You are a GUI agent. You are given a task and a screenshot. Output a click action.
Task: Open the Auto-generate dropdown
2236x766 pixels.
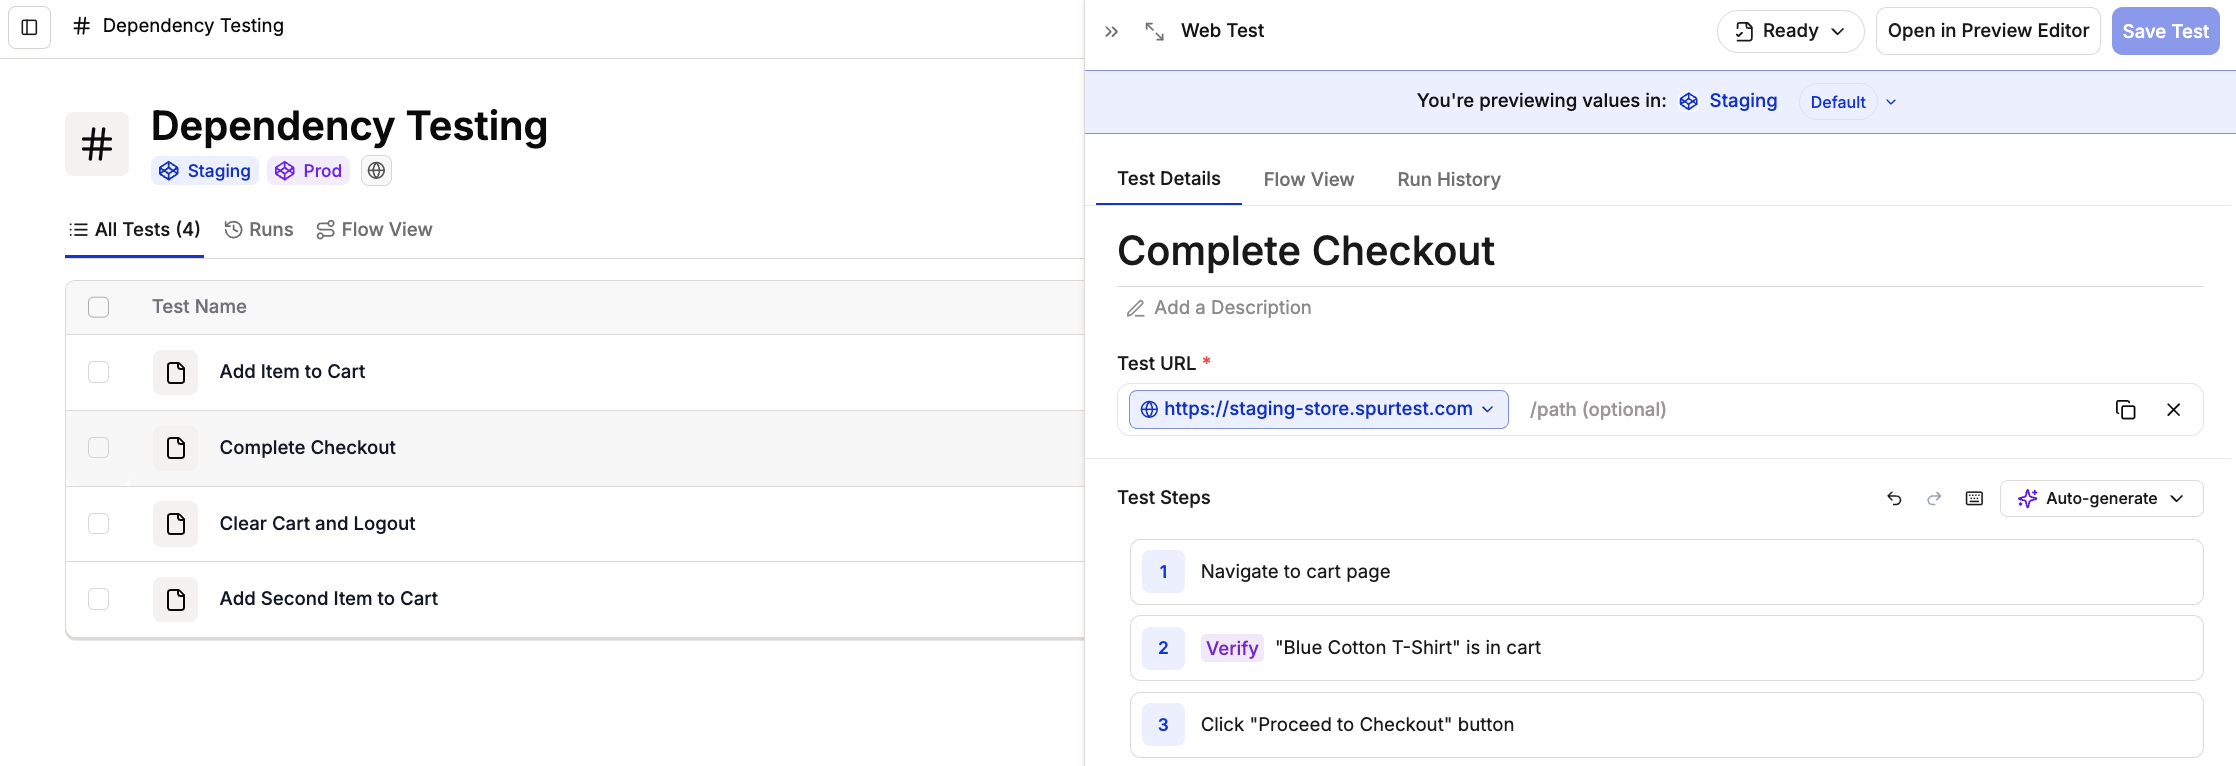tap(2101, 498)
